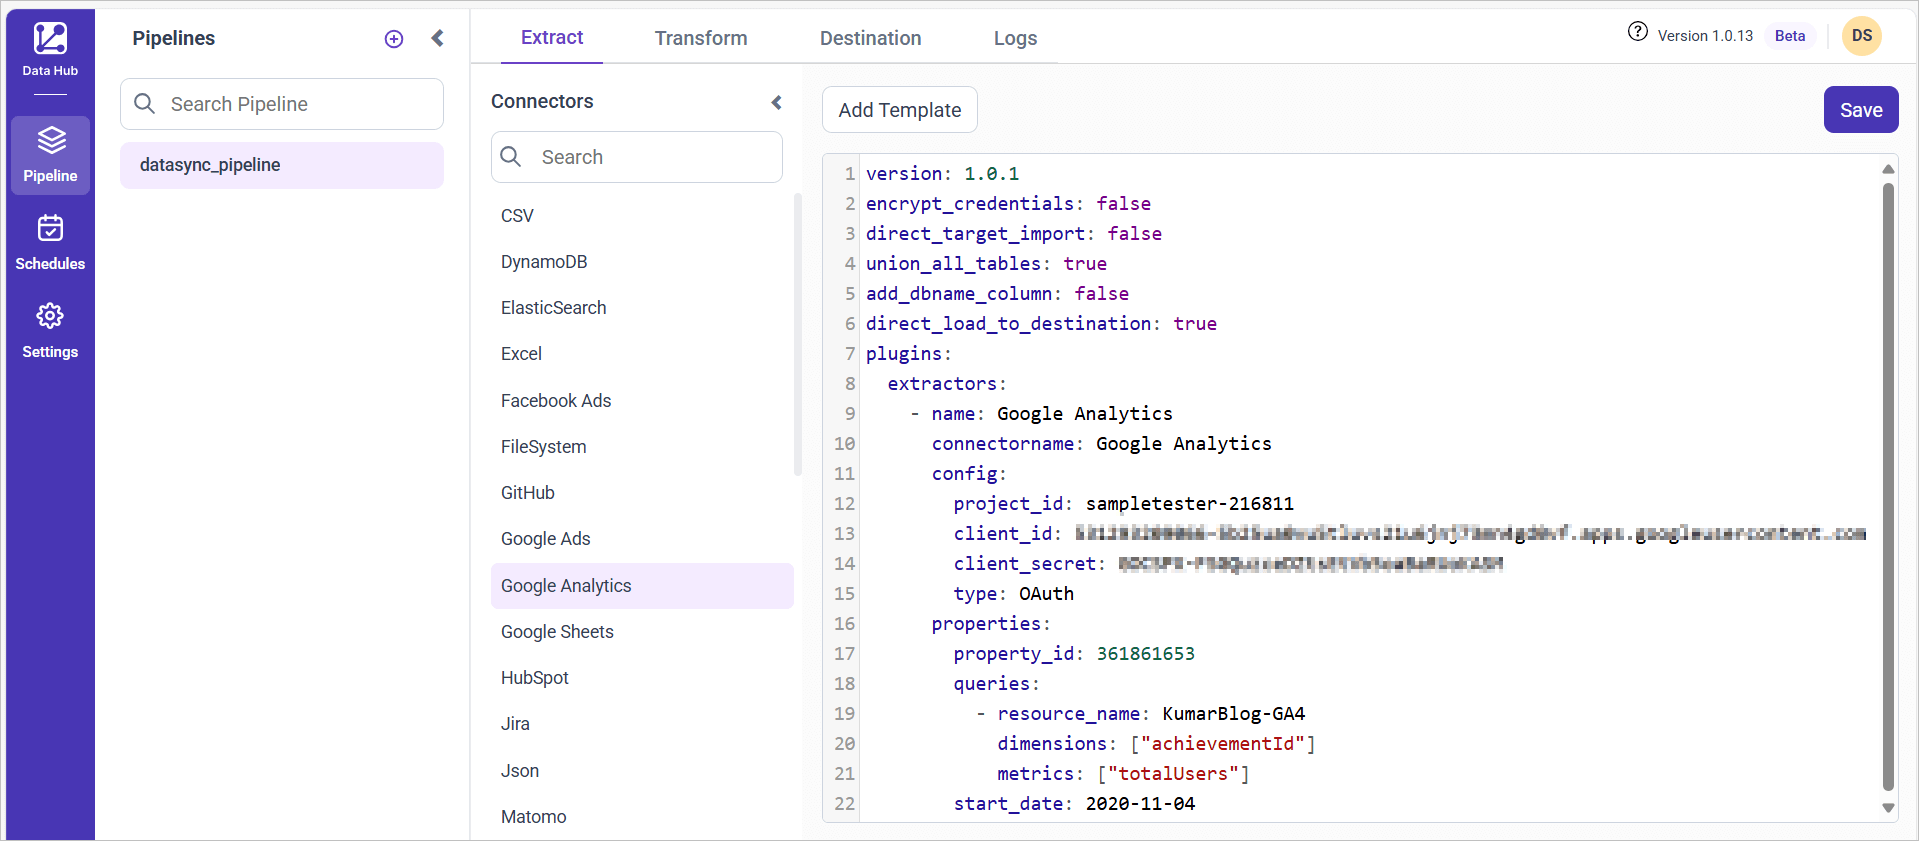
Task: Click the Add Template button
Action: [900, 110]
